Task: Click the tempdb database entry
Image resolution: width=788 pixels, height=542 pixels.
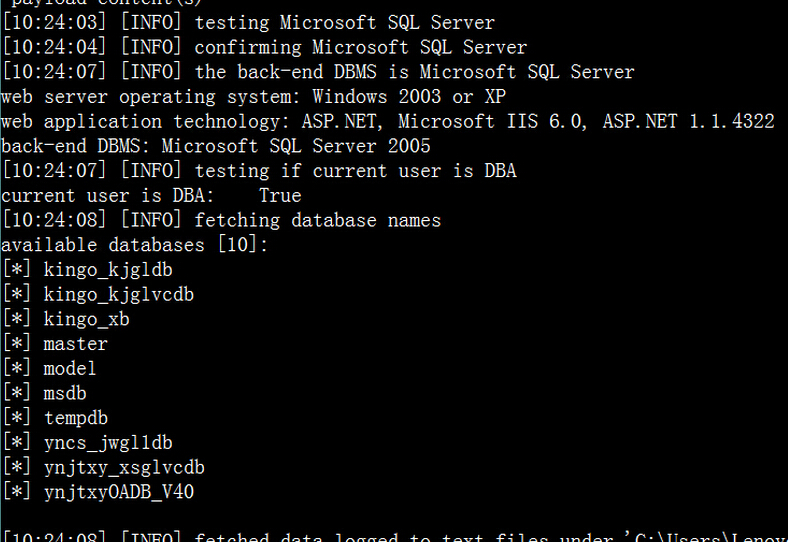Action: pos(76,418)
